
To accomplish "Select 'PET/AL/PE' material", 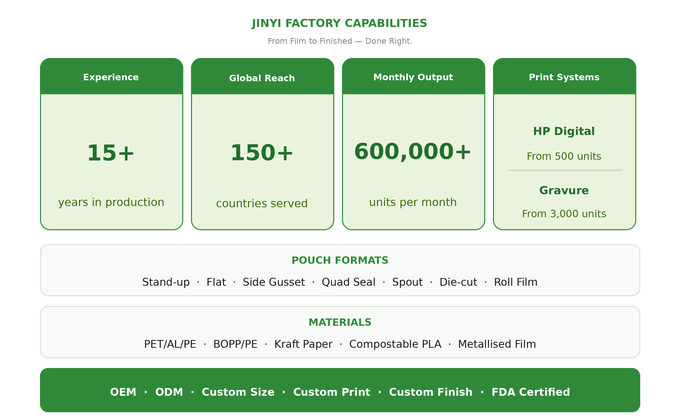I will [170, 344].
